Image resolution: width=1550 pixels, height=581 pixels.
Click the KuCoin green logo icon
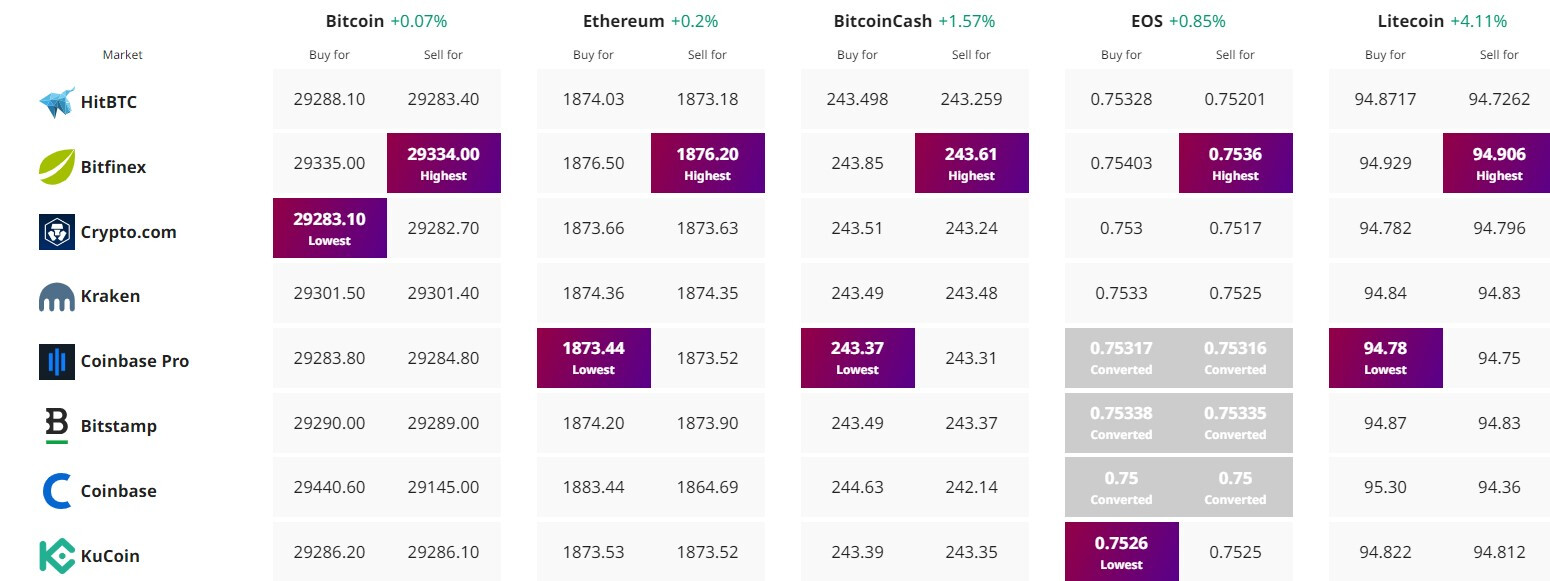pyautogui.click(x=57, y=556)
